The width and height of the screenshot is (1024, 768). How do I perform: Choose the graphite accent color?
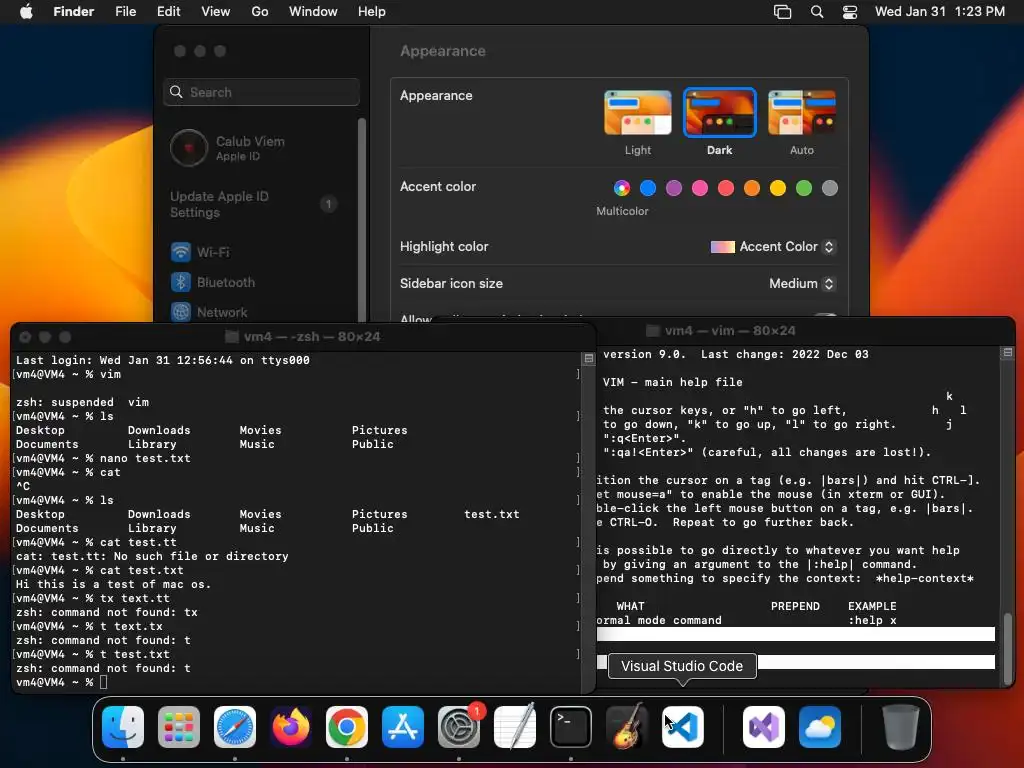coord(829,188)
